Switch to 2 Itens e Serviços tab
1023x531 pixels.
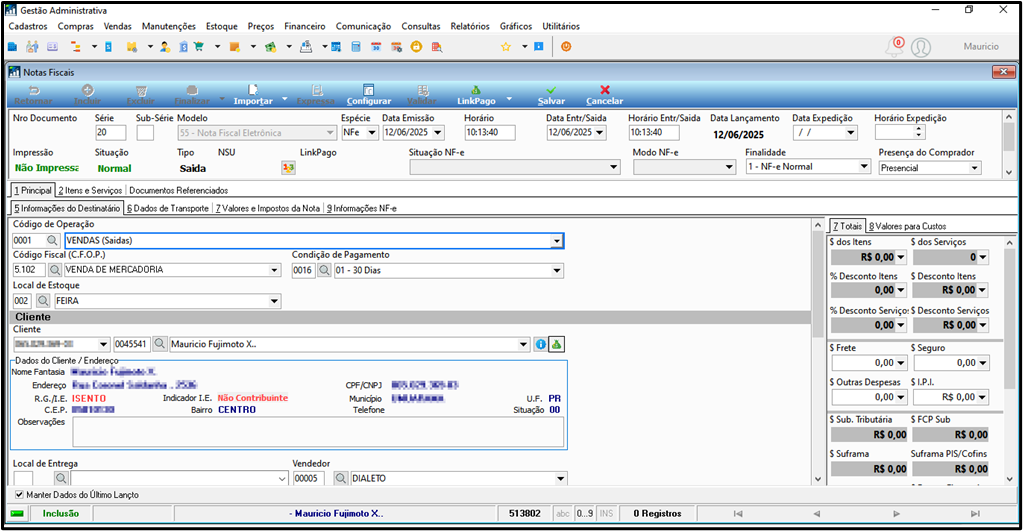[x=90, y=190]
